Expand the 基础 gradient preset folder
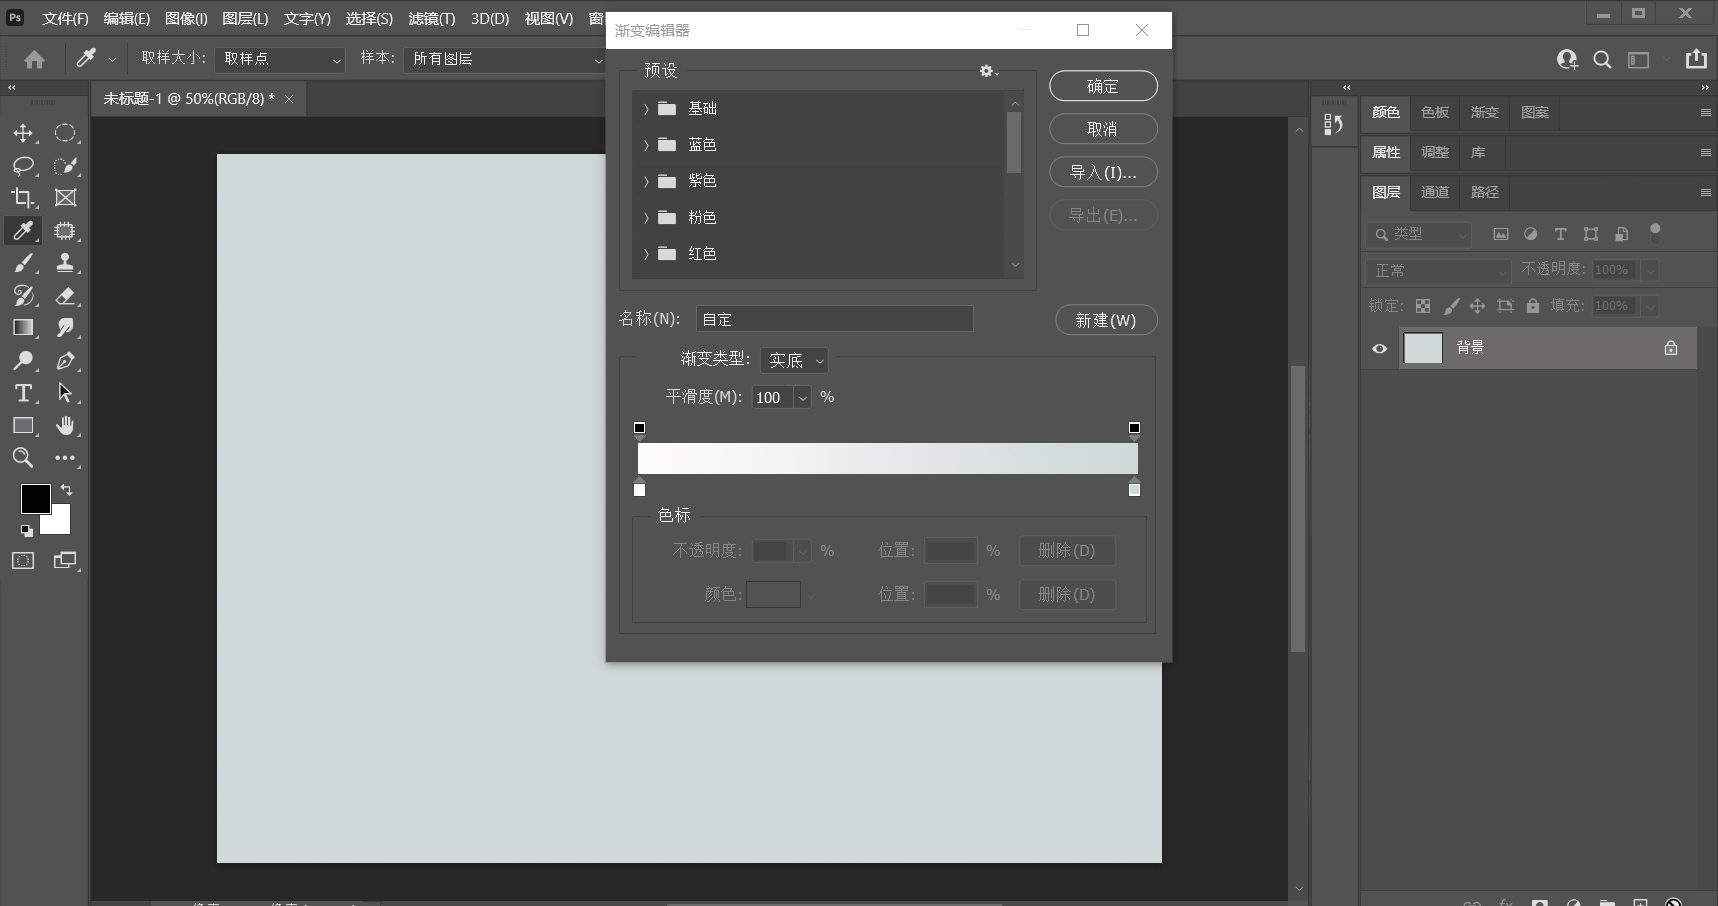This screenshot has width=1718, height=906. pyautogui.click(x=646, y=108)
